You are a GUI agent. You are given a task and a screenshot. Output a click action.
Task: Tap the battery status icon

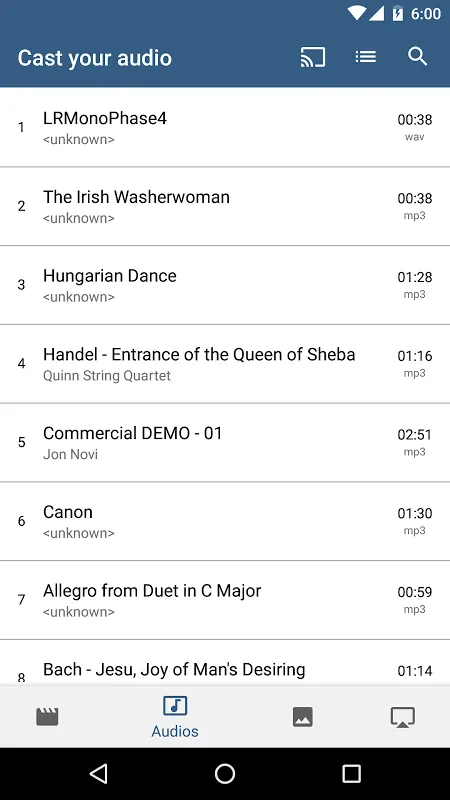point(398,13)
